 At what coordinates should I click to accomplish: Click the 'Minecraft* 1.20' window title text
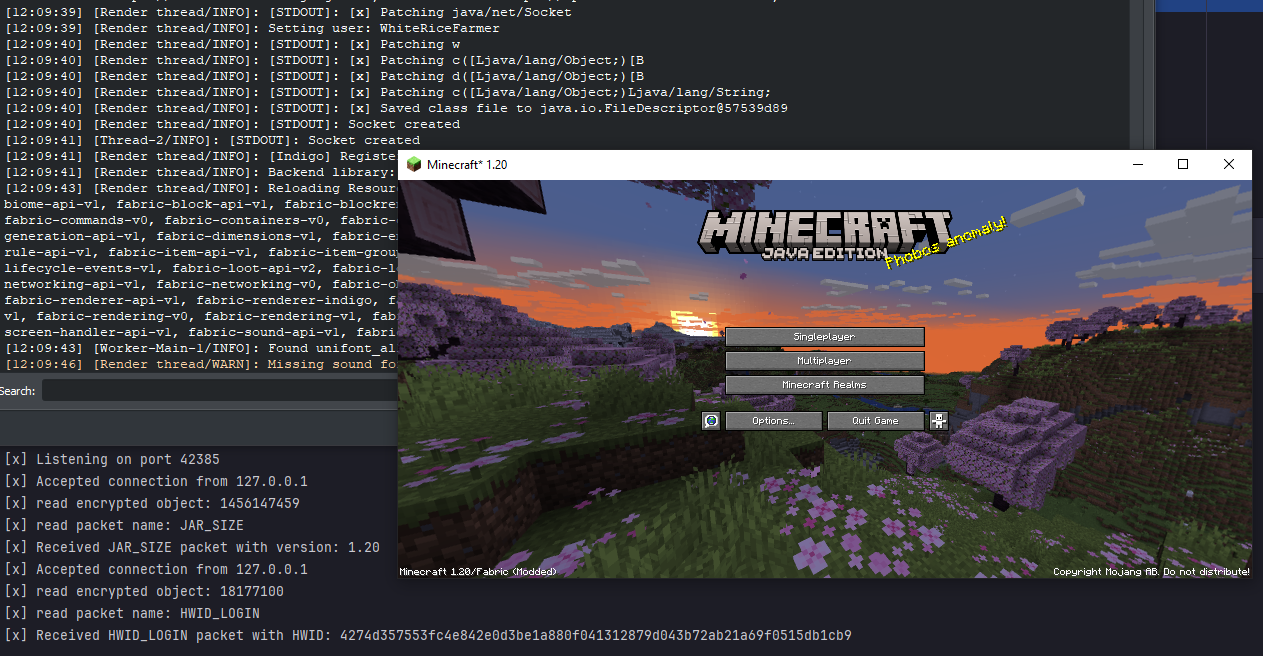point(468,164)
